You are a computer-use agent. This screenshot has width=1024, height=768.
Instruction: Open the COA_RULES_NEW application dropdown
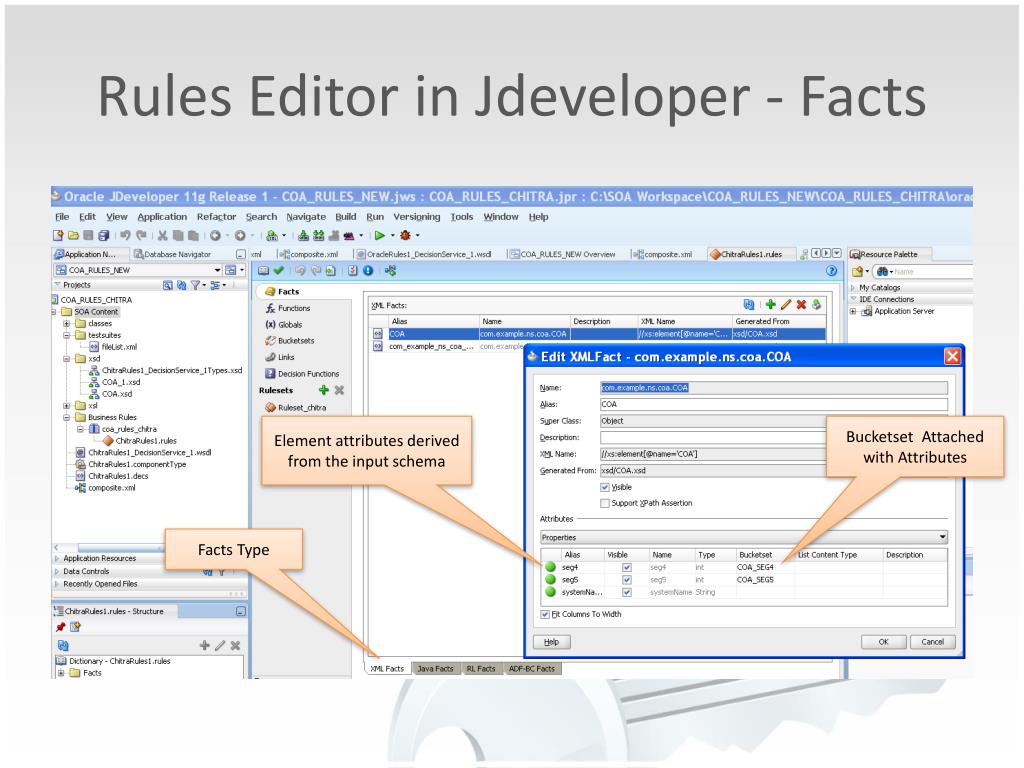click(217, 270)
